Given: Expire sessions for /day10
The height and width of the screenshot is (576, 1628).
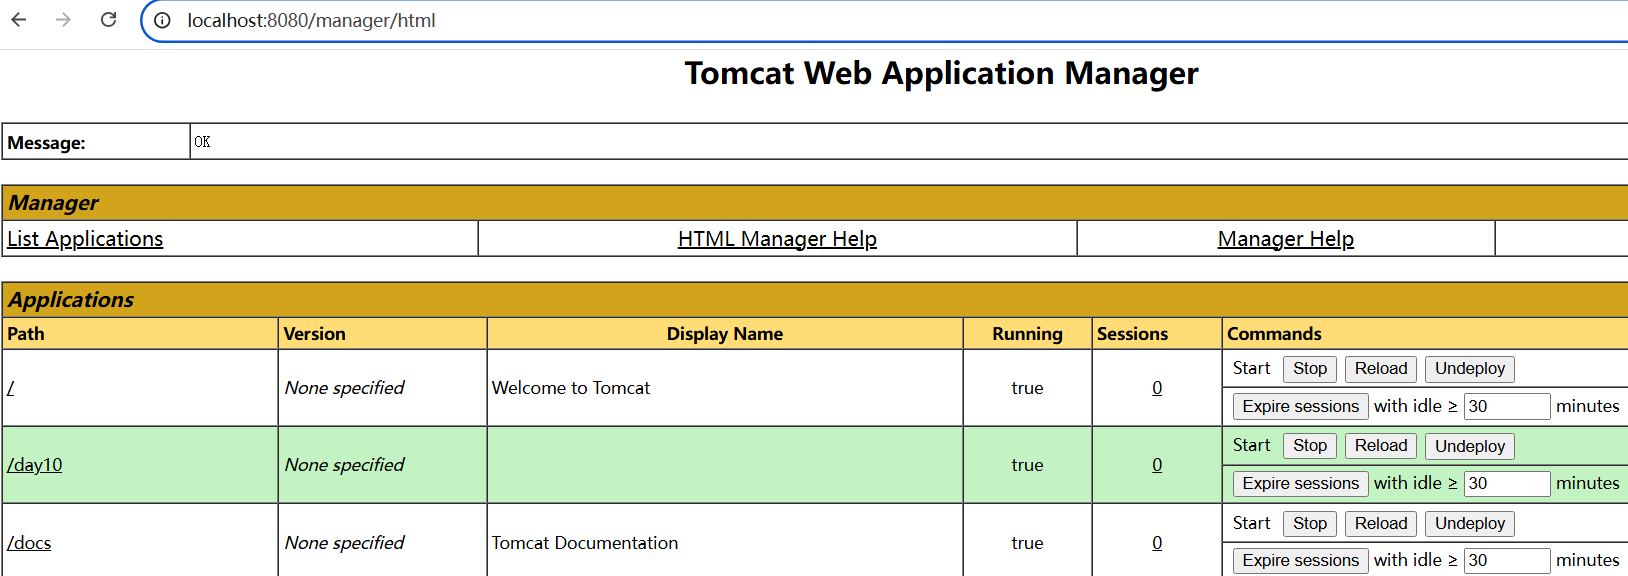Looking at the screenshot, I should pyautogui.click(x=1300, y=483).
